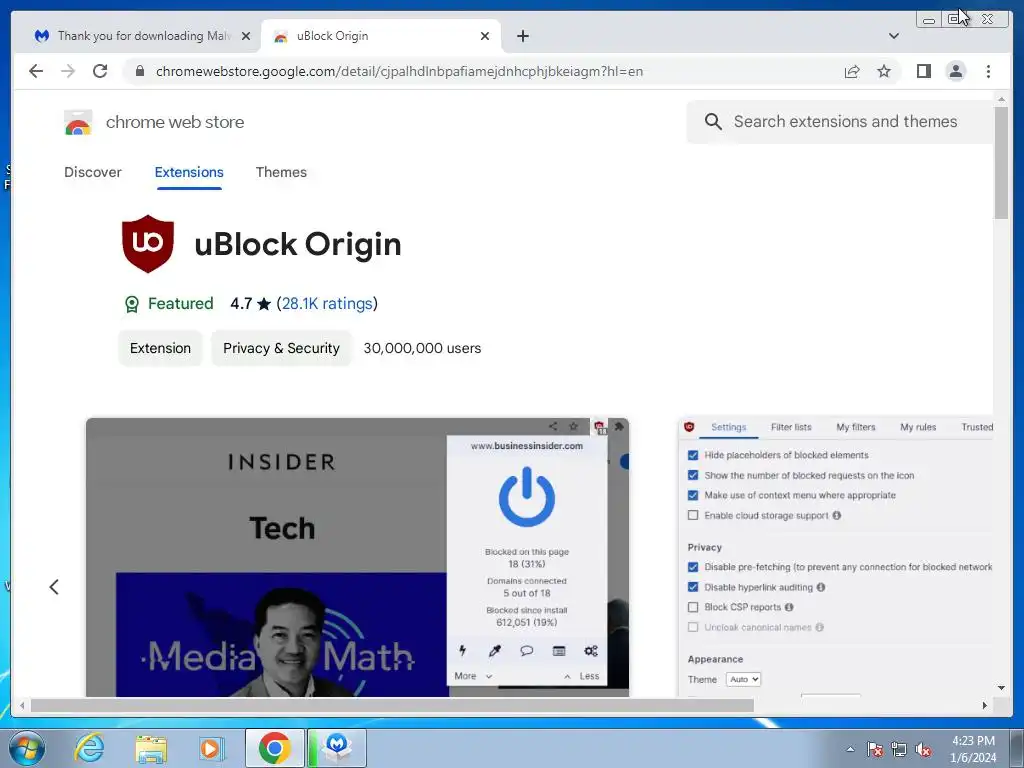Click the uBlock Origin shield logo

pyautogui.click(x=148, y=244)
